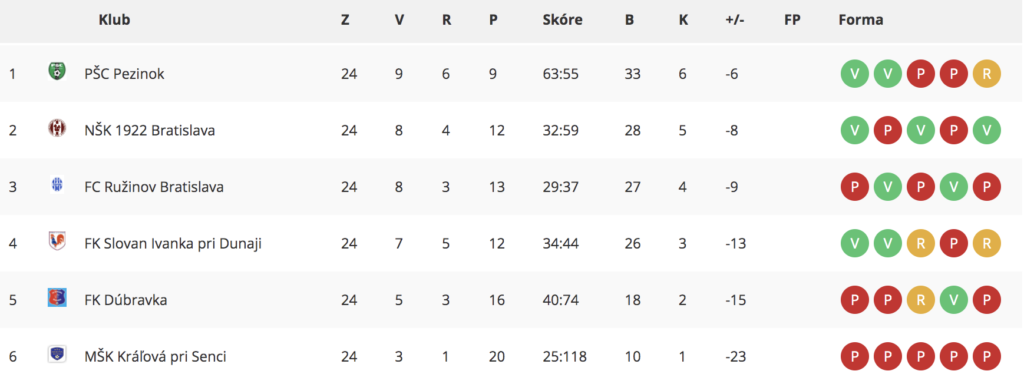
Task: Click the FK Slovan Ivanka club crest
Action: [x=57, y=241]
